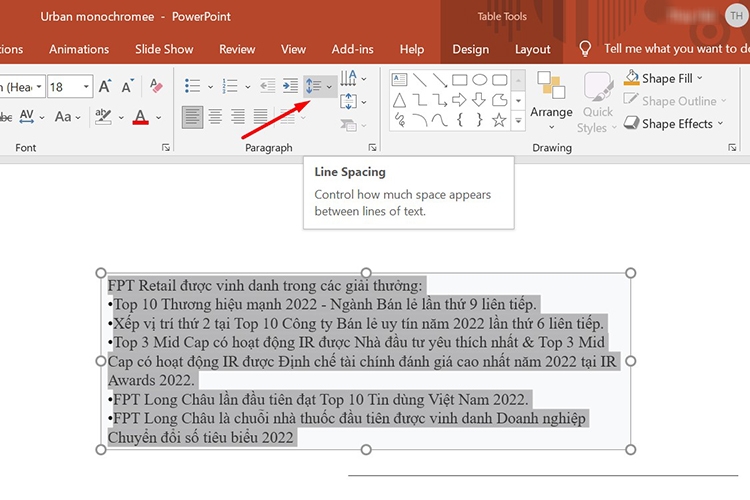This screenshot has height=500, width=750.
Task: Click the text highlight color pen icon
Action: click(103, 117)
